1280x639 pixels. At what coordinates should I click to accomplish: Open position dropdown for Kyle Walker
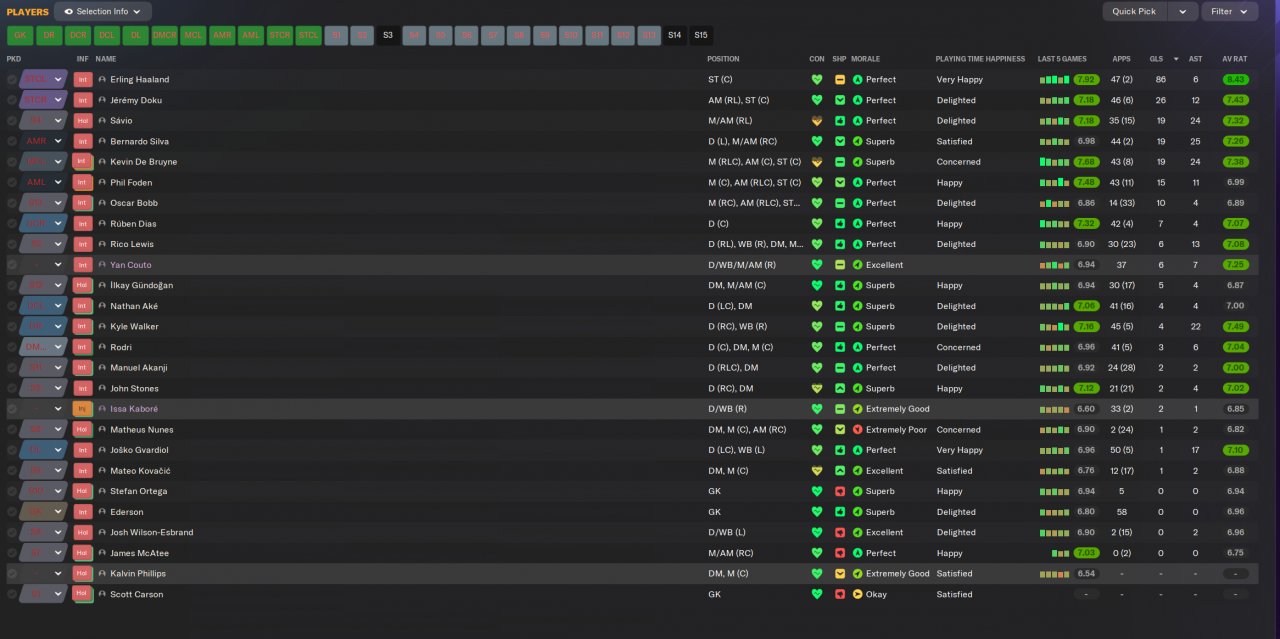coord(59,327)
